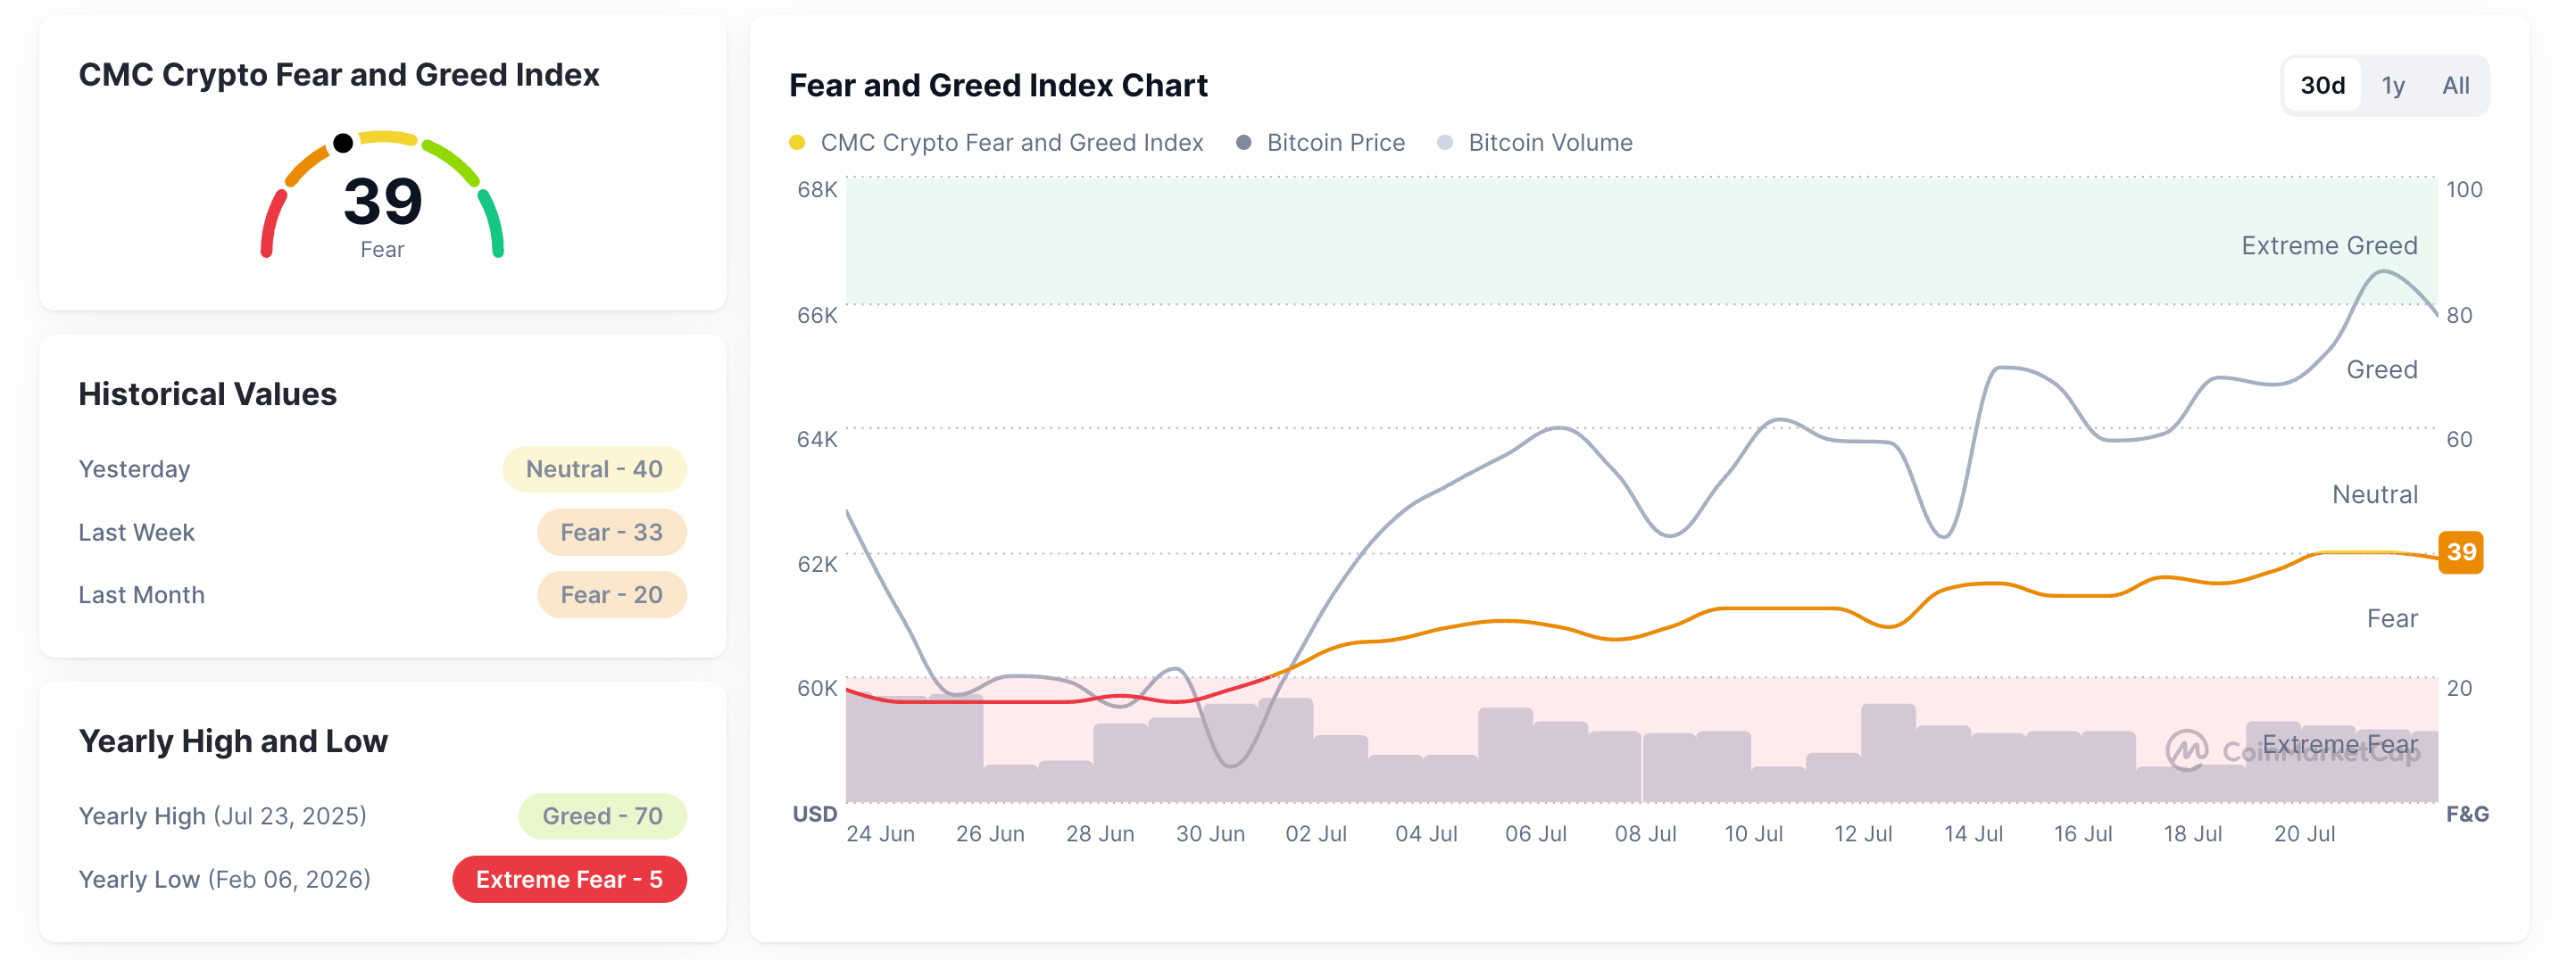Click the orange 39 value marker on chart
The image size is (2576, 960).
click(2460, 552)
